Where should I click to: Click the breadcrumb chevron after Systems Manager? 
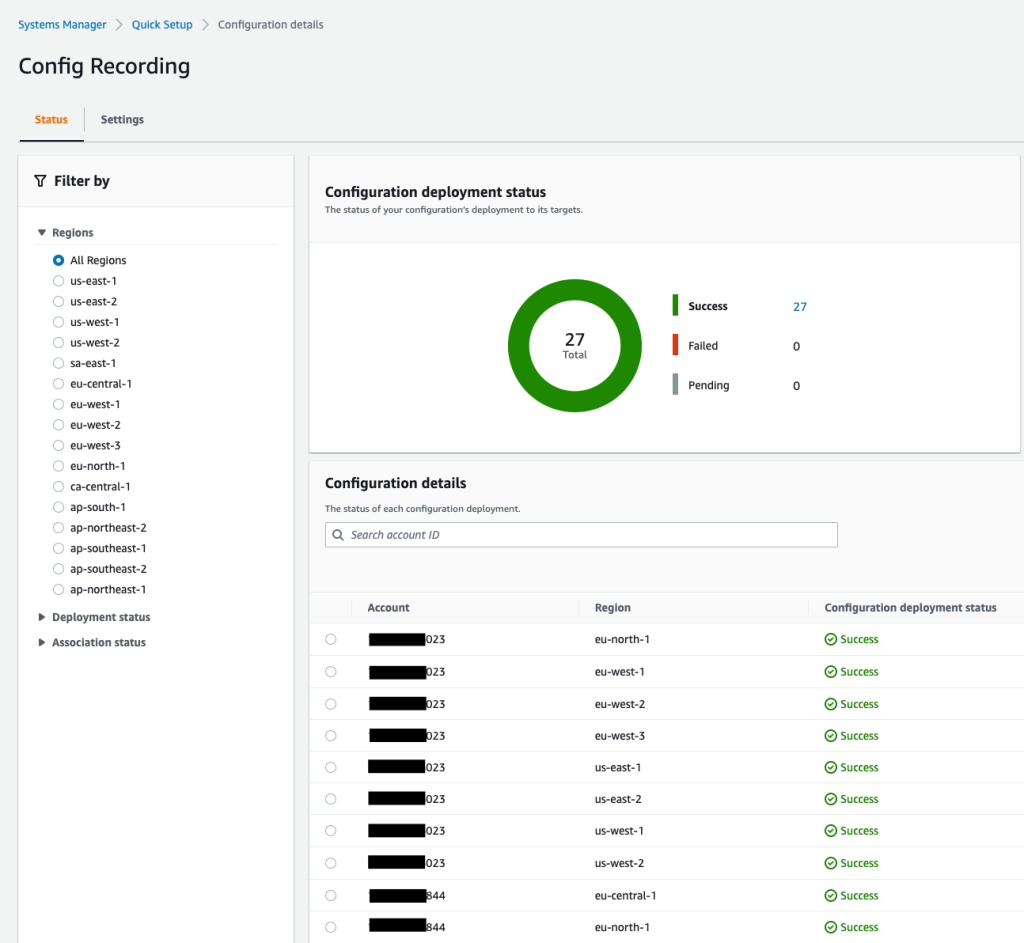pos(119,25)
